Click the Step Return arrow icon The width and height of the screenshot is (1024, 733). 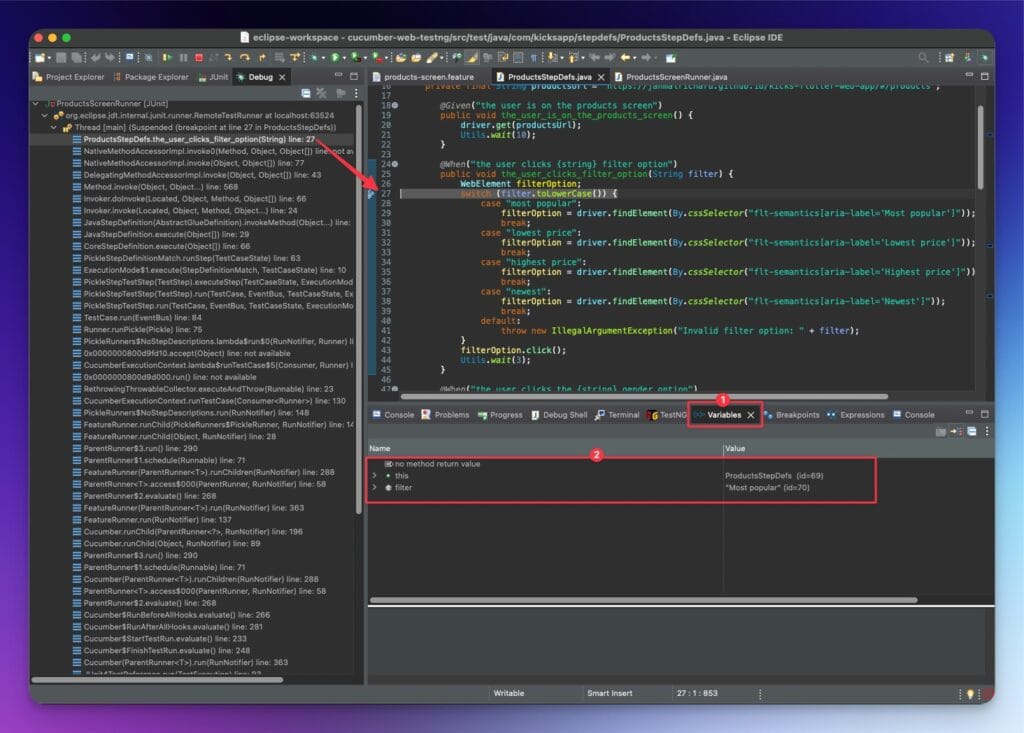click(x=262, y=57)
